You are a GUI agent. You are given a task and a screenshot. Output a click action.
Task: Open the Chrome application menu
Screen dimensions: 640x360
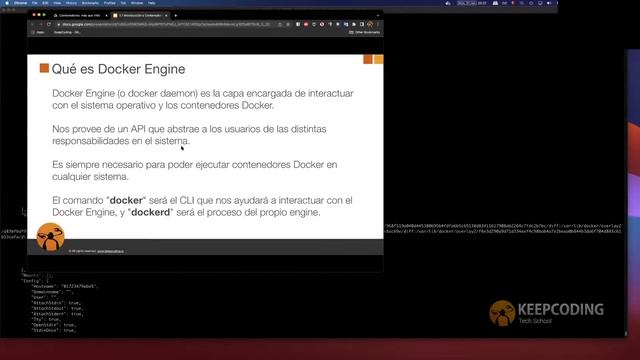click(20, 3)
